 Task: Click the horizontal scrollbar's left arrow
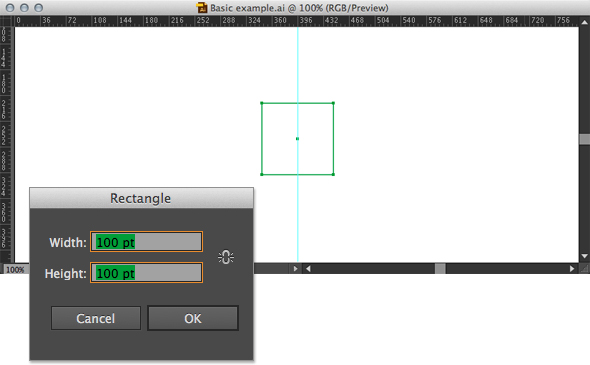308,269
